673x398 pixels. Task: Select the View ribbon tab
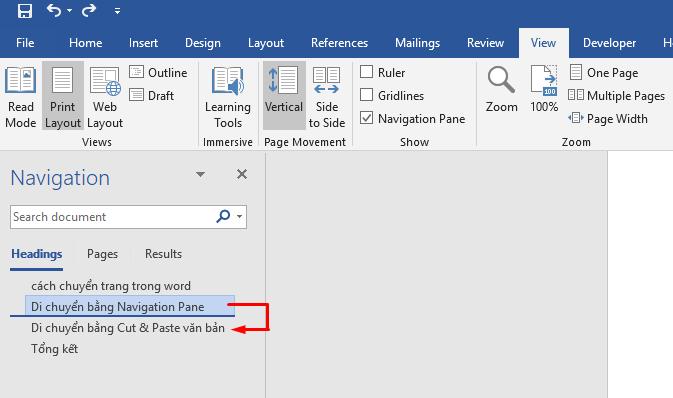[x=543, y=43]
